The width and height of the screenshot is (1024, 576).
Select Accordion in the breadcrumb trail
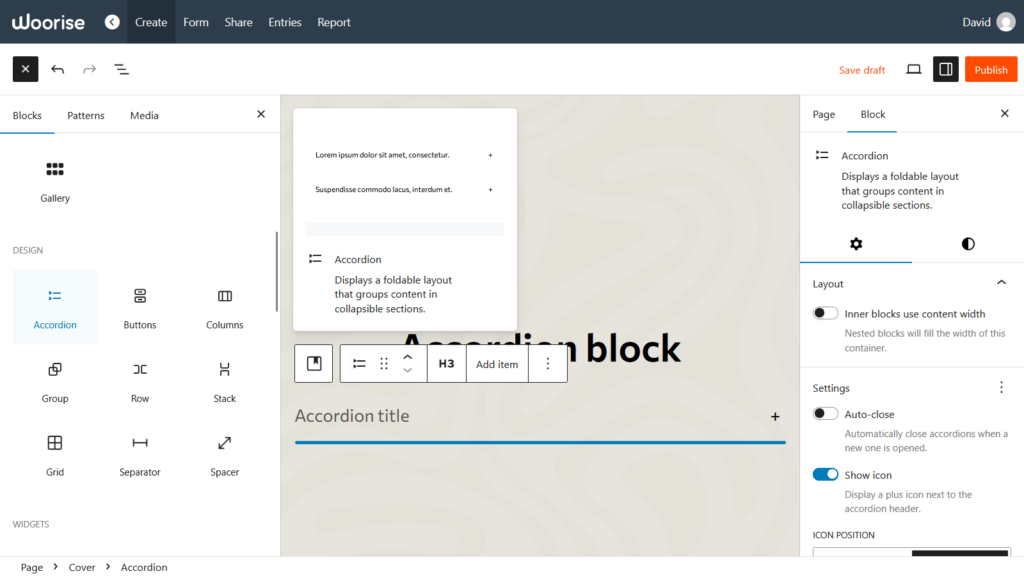click(x=143, y=567)
